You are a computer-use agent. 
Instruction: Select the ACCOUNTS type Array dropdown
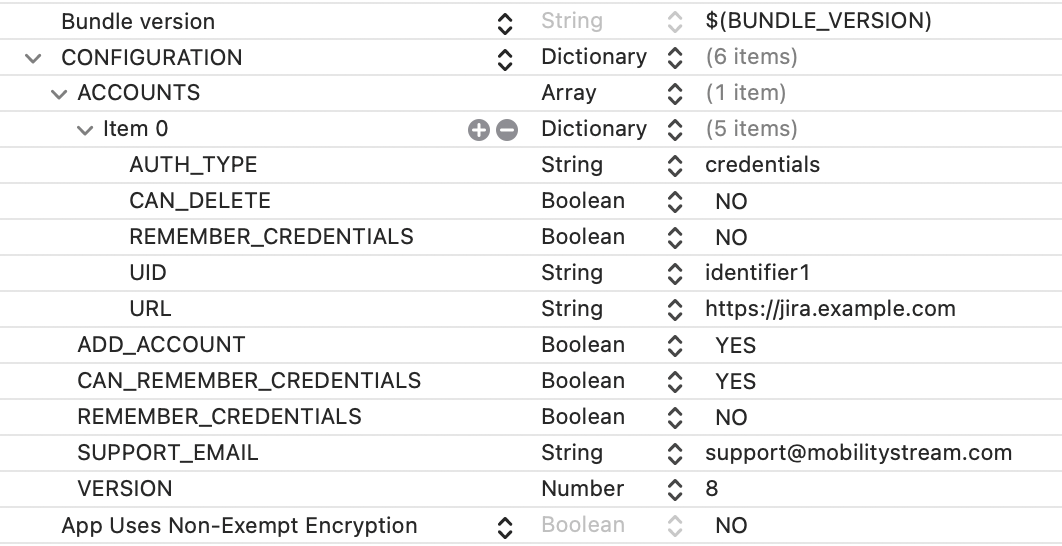[x=675, y=94]
